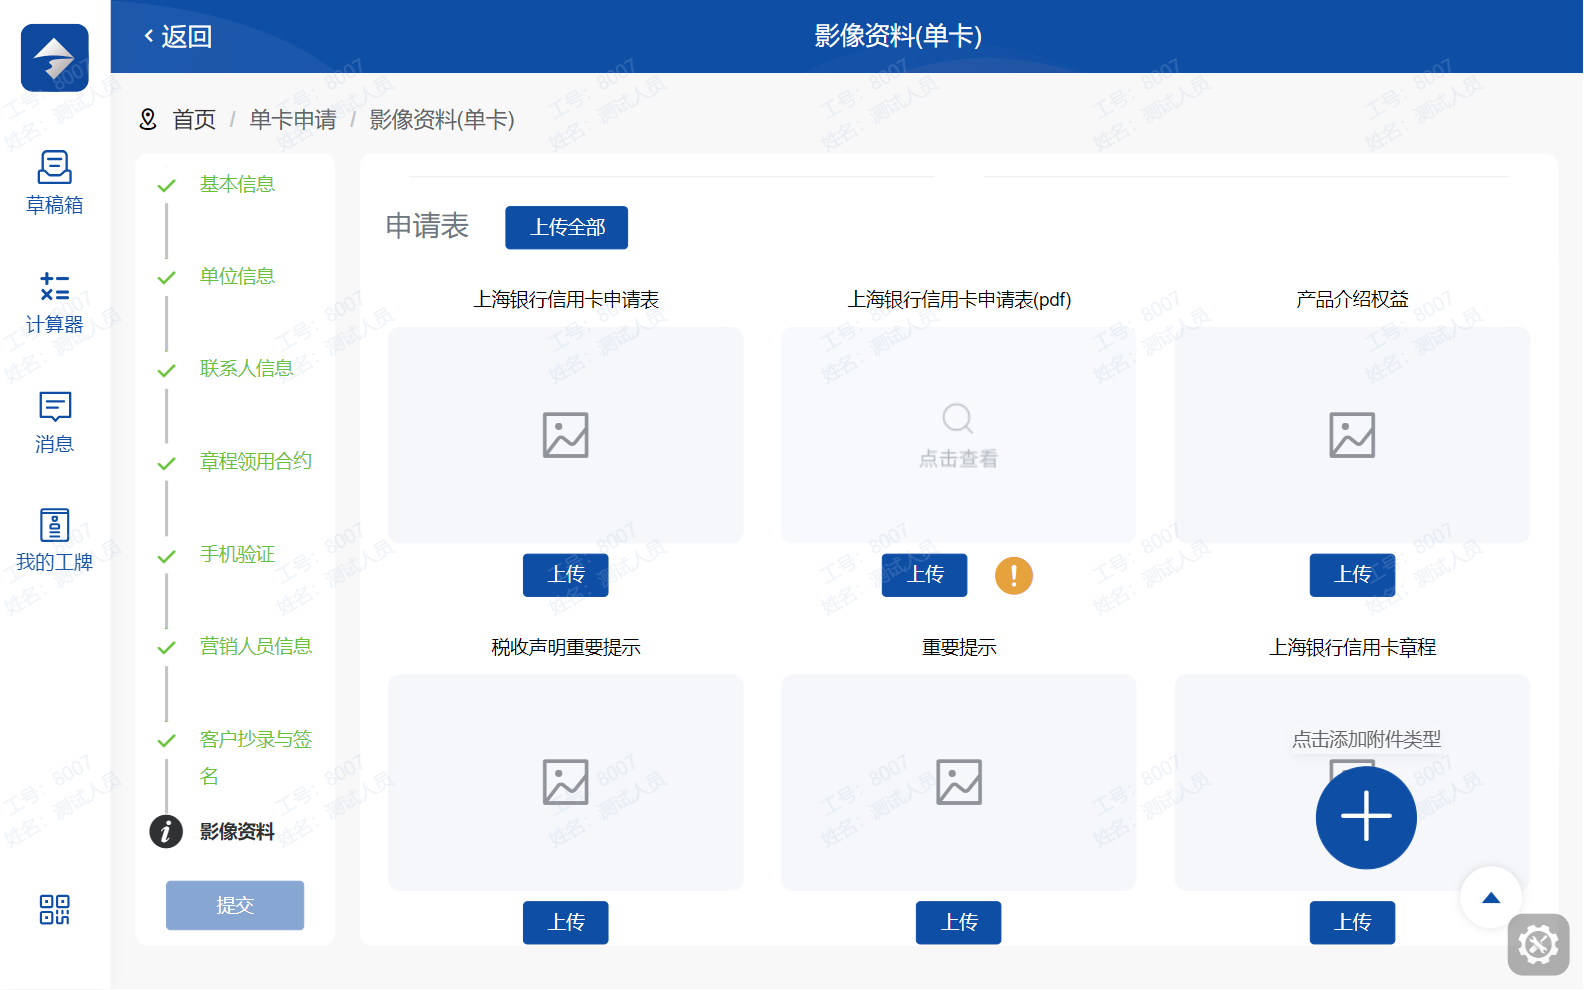Image resolution: width=1584 pixels, height=990 pixels.
Task: Open the 草稿箱 drafts box
Action: click(x=55, y=183)
